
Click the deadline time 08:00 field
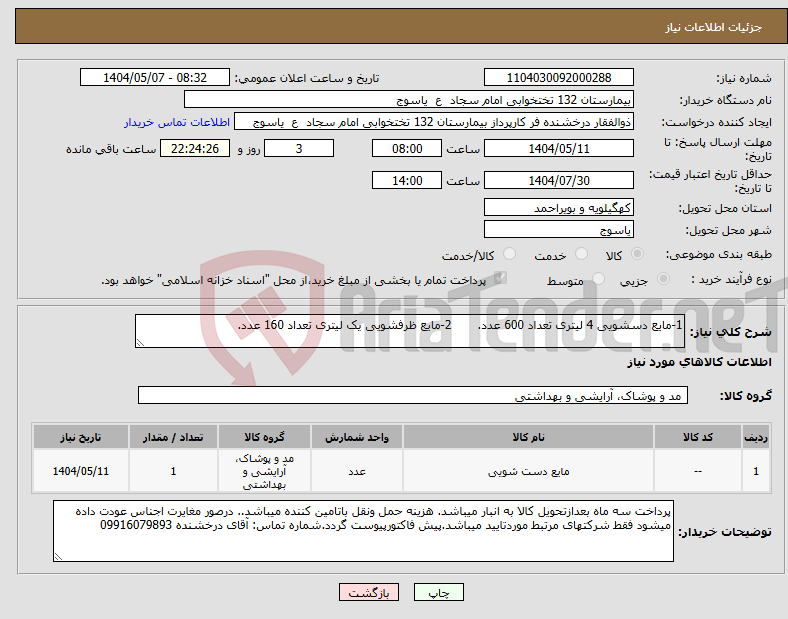point(407,148)
